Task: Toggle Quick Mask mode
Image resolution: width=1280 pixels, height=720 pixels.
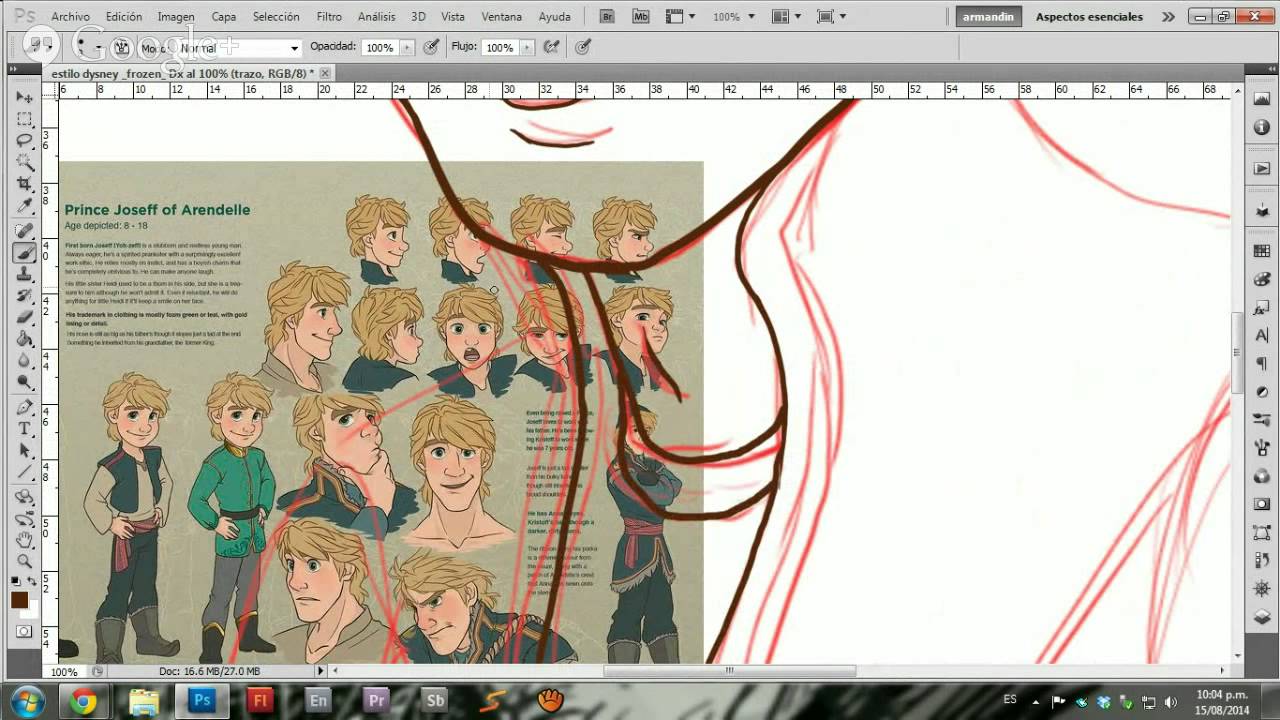Action: (x=24, y=631)
